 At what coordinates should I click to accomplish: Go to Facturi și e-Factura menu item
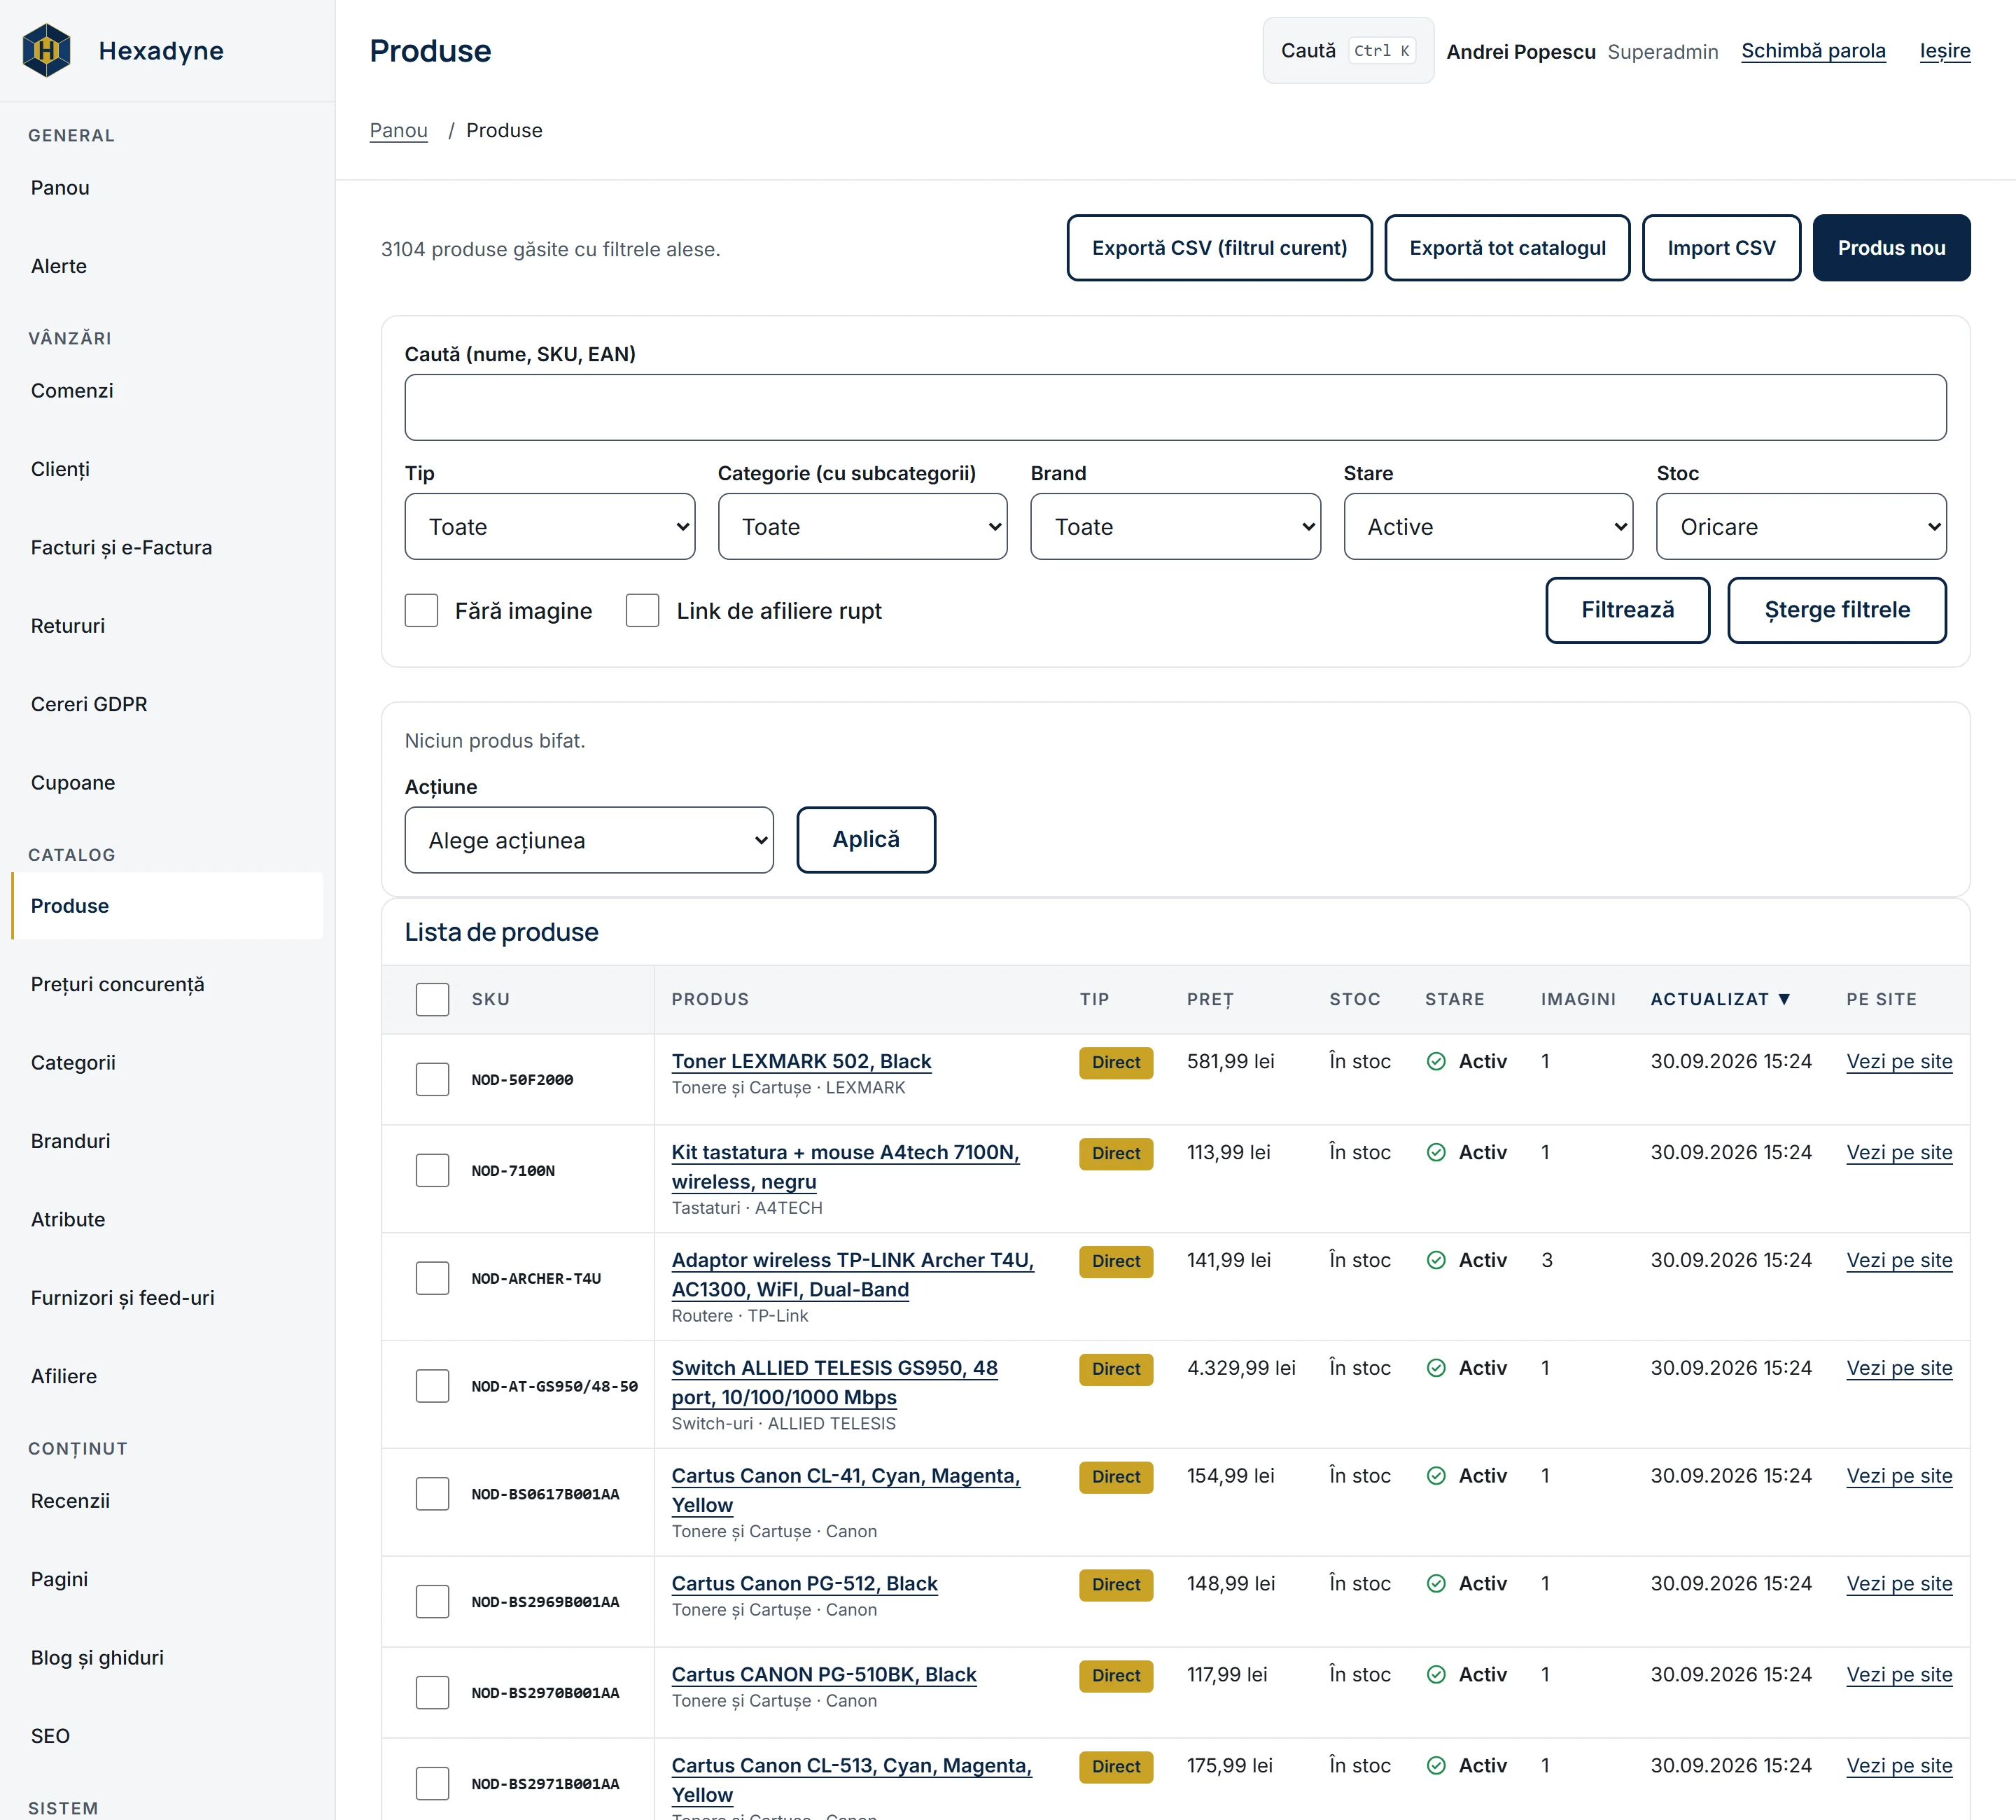point(121,548)
